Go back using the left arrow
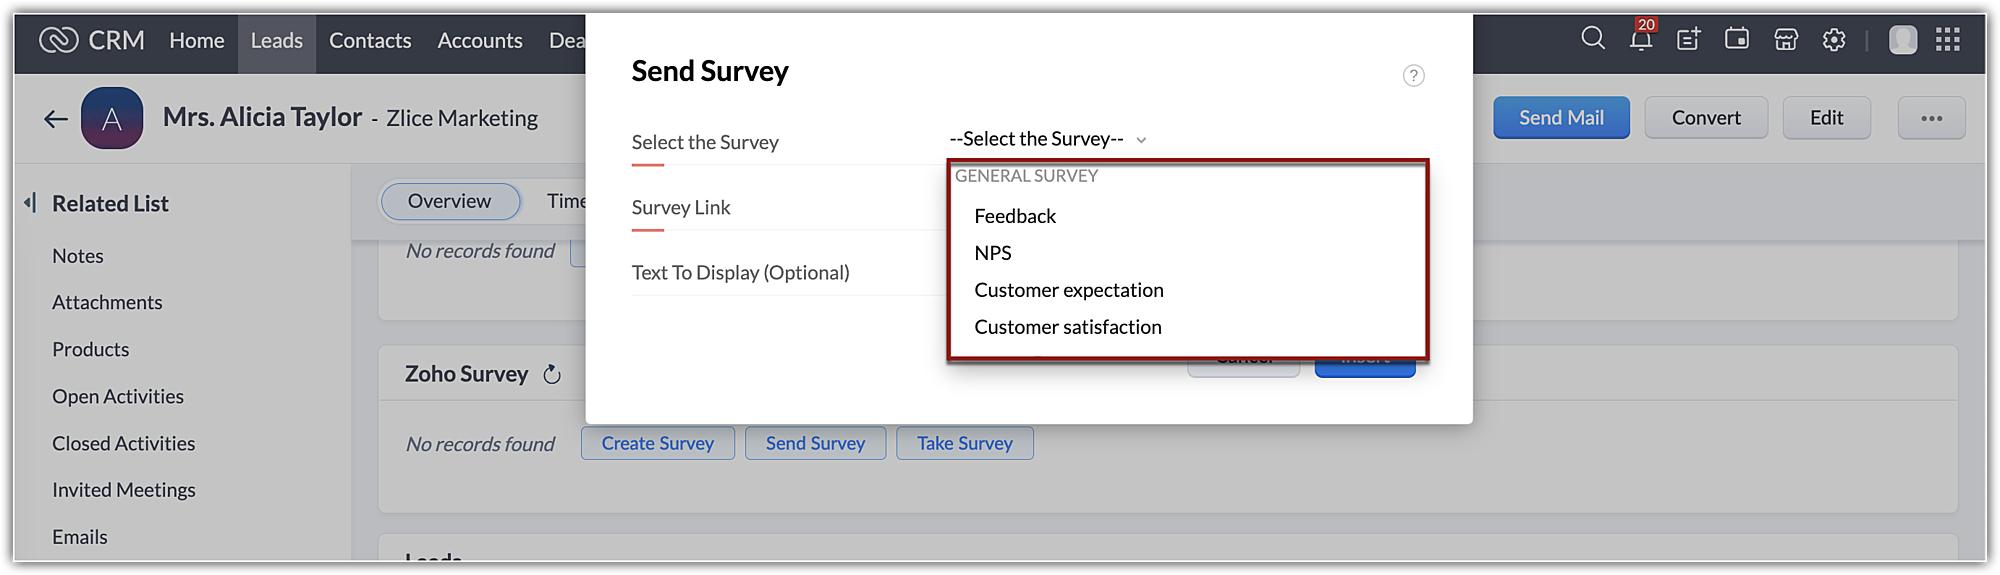The image size is (2000, 575). [x=56, y=119]
